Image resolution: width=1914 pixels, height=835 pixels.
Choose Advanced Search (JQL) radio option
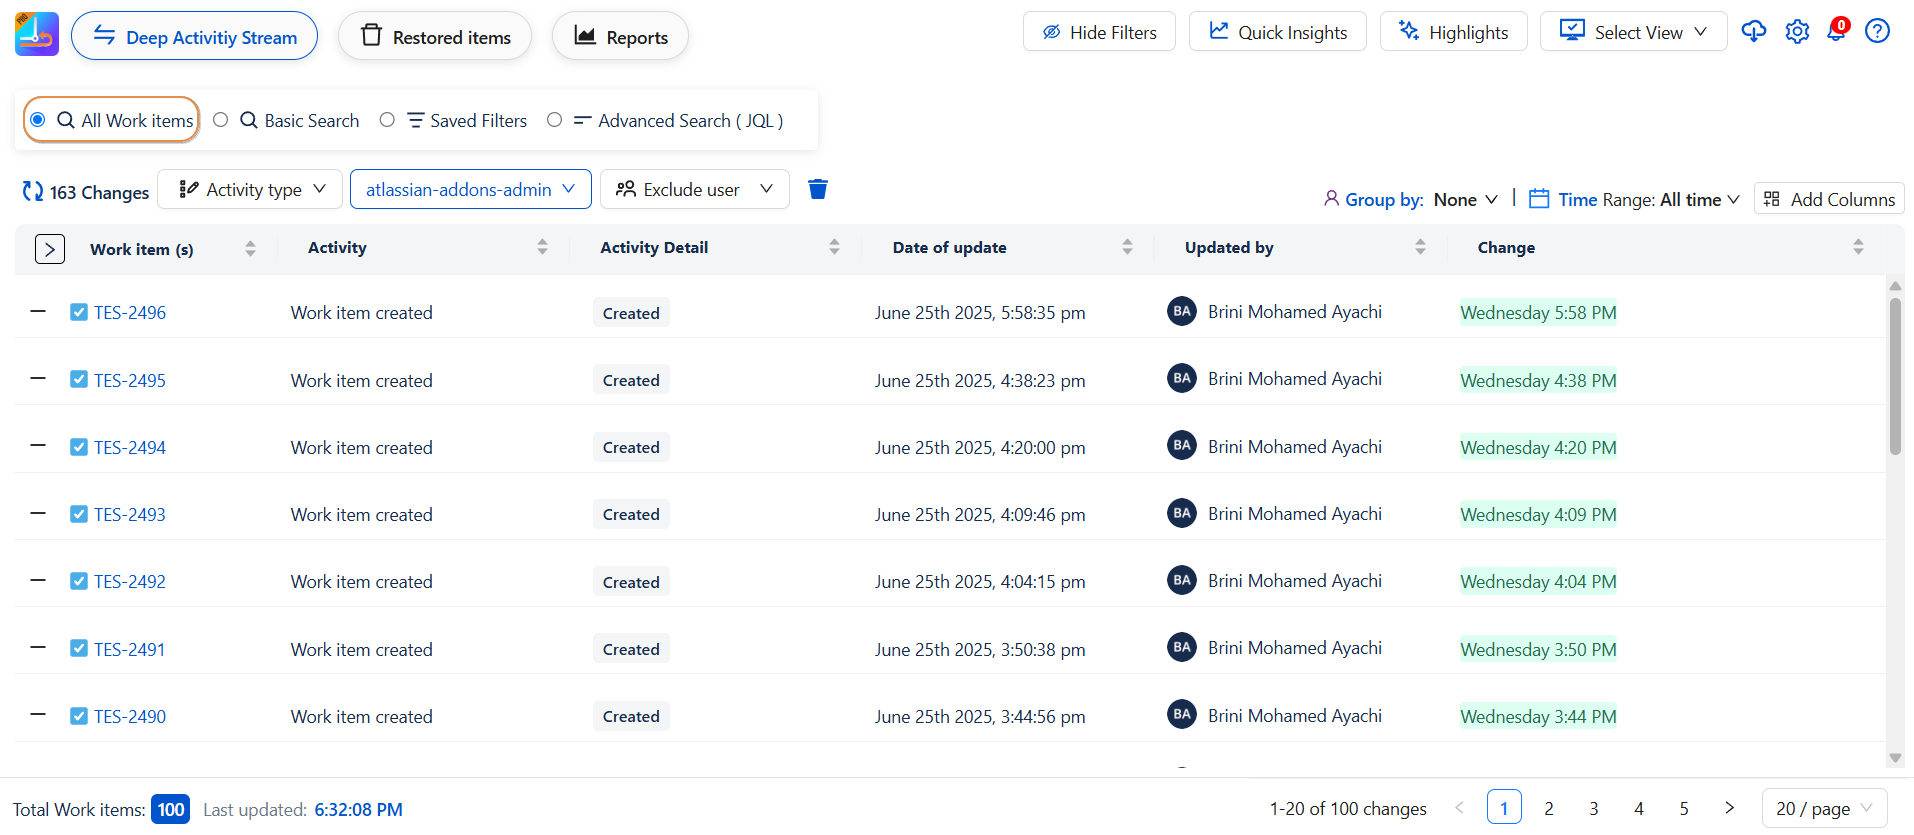pyautogui.click(x=554, y=120)
